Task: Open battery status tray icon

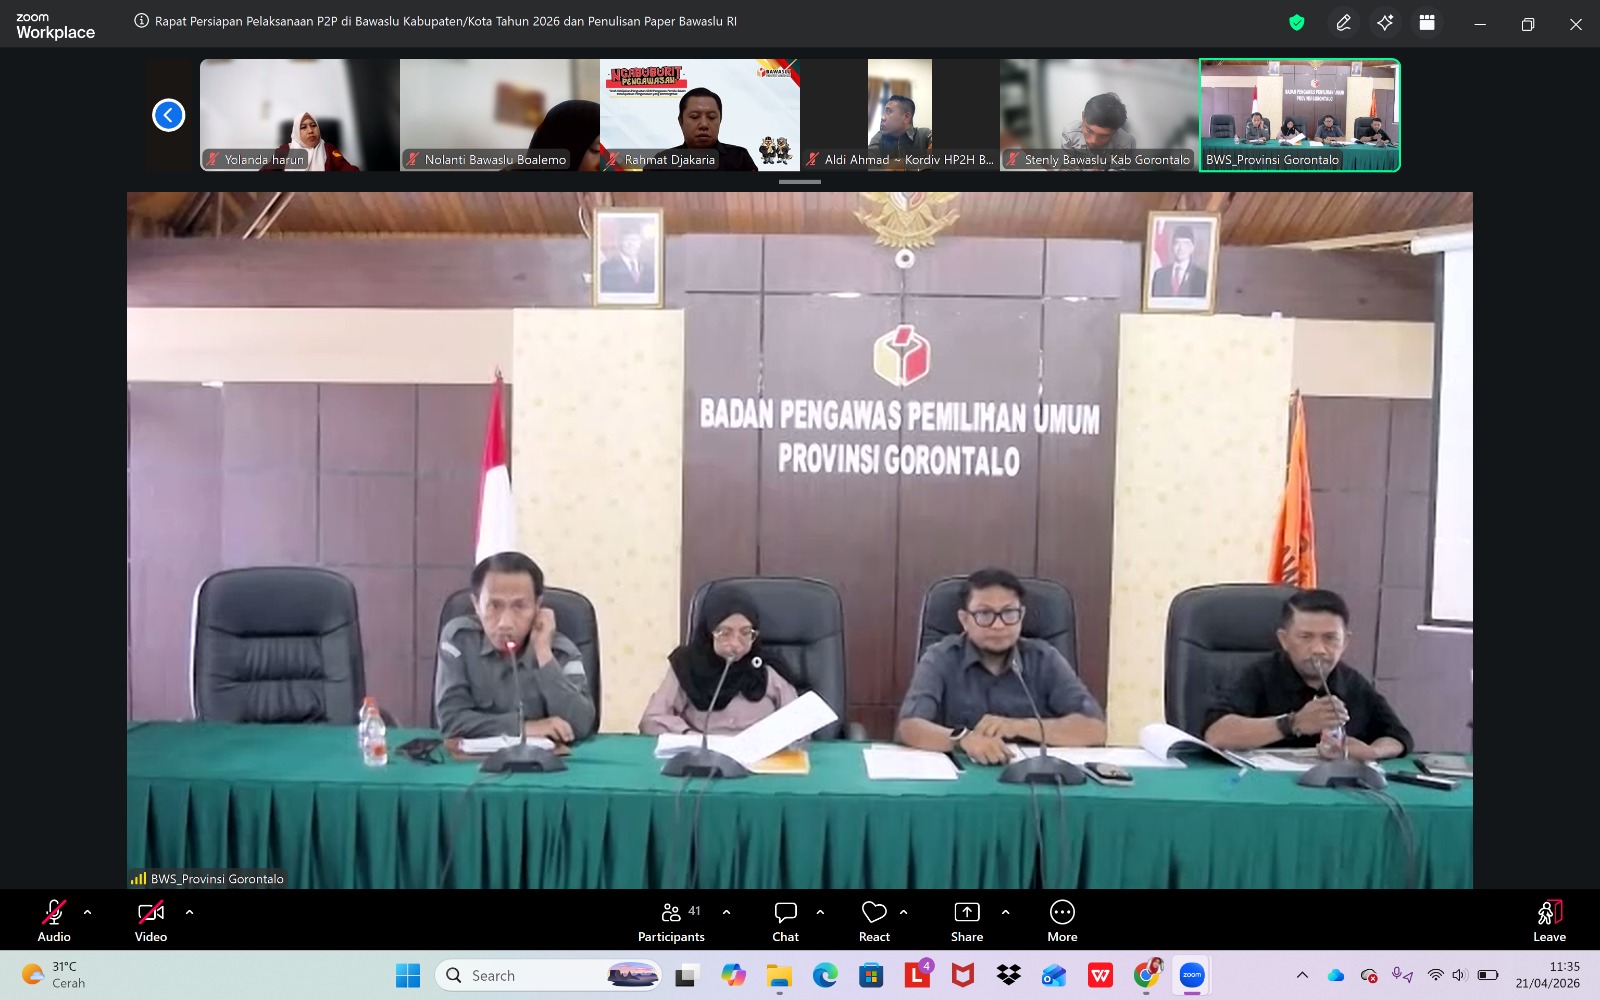Action: tap(1488, 975)
